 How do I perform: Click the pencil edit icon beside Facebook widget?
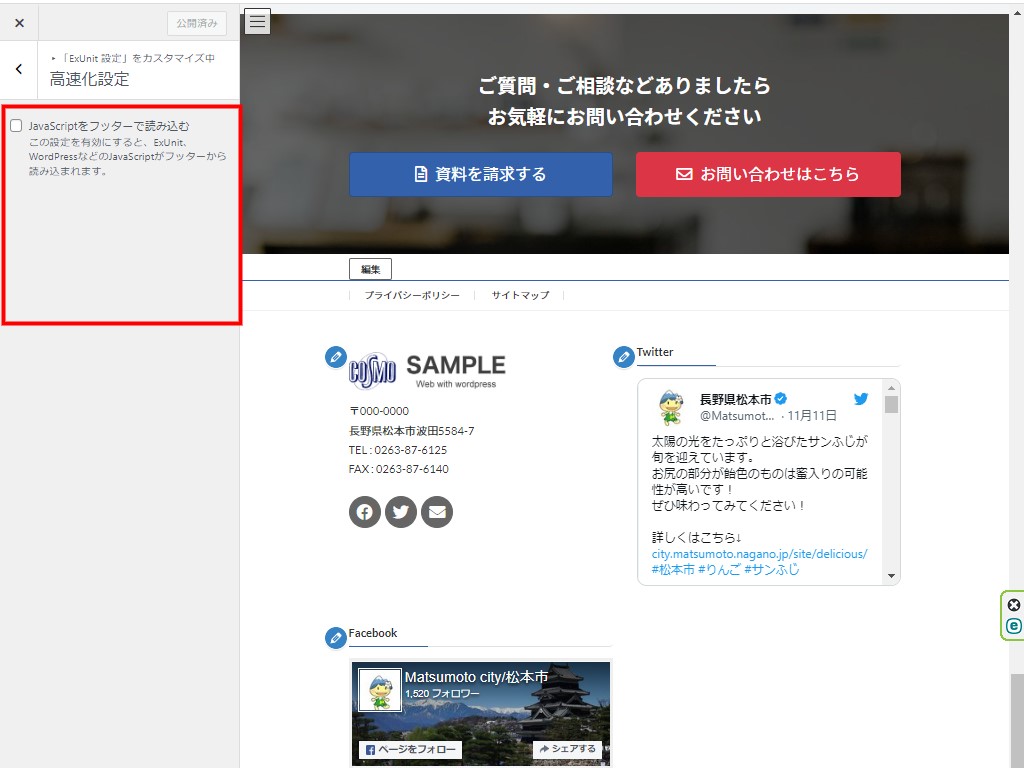pyautogui.click(x=336, y=637)
